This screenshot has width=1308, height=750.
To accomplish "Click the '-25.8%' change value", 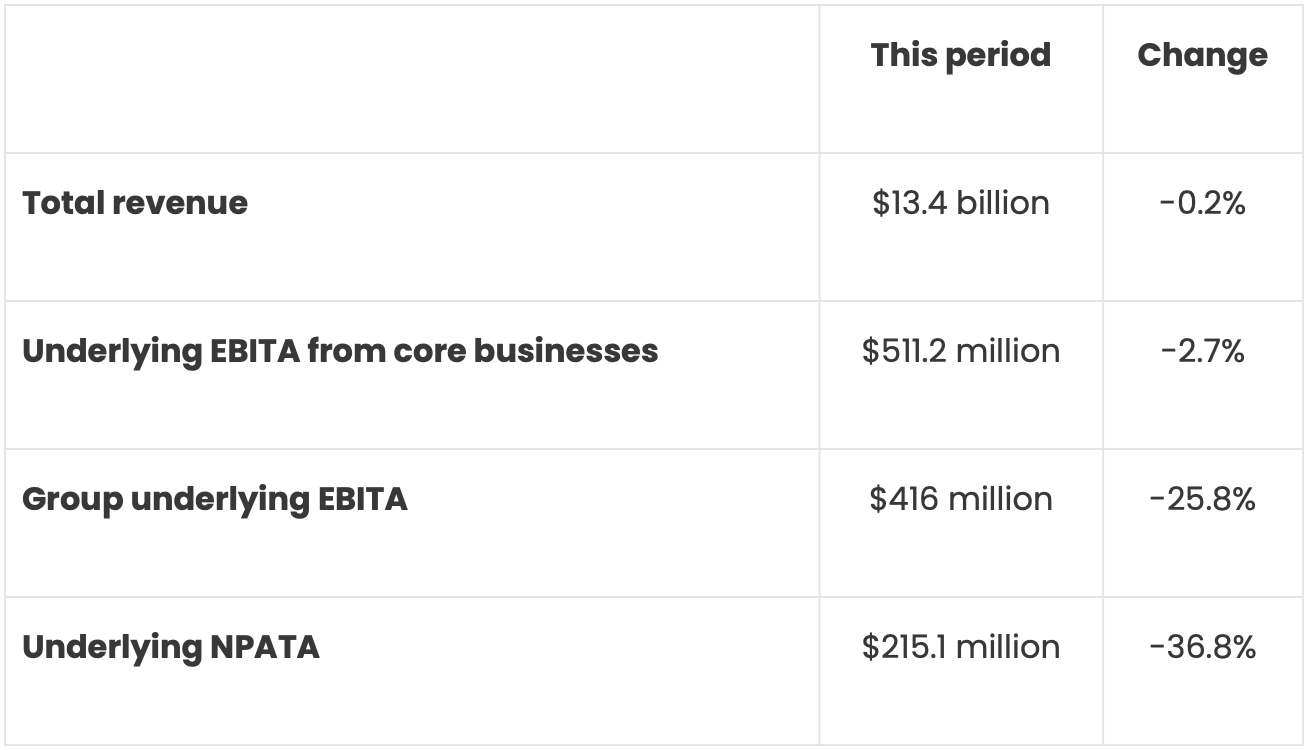I will click(x=1202, y=499).
